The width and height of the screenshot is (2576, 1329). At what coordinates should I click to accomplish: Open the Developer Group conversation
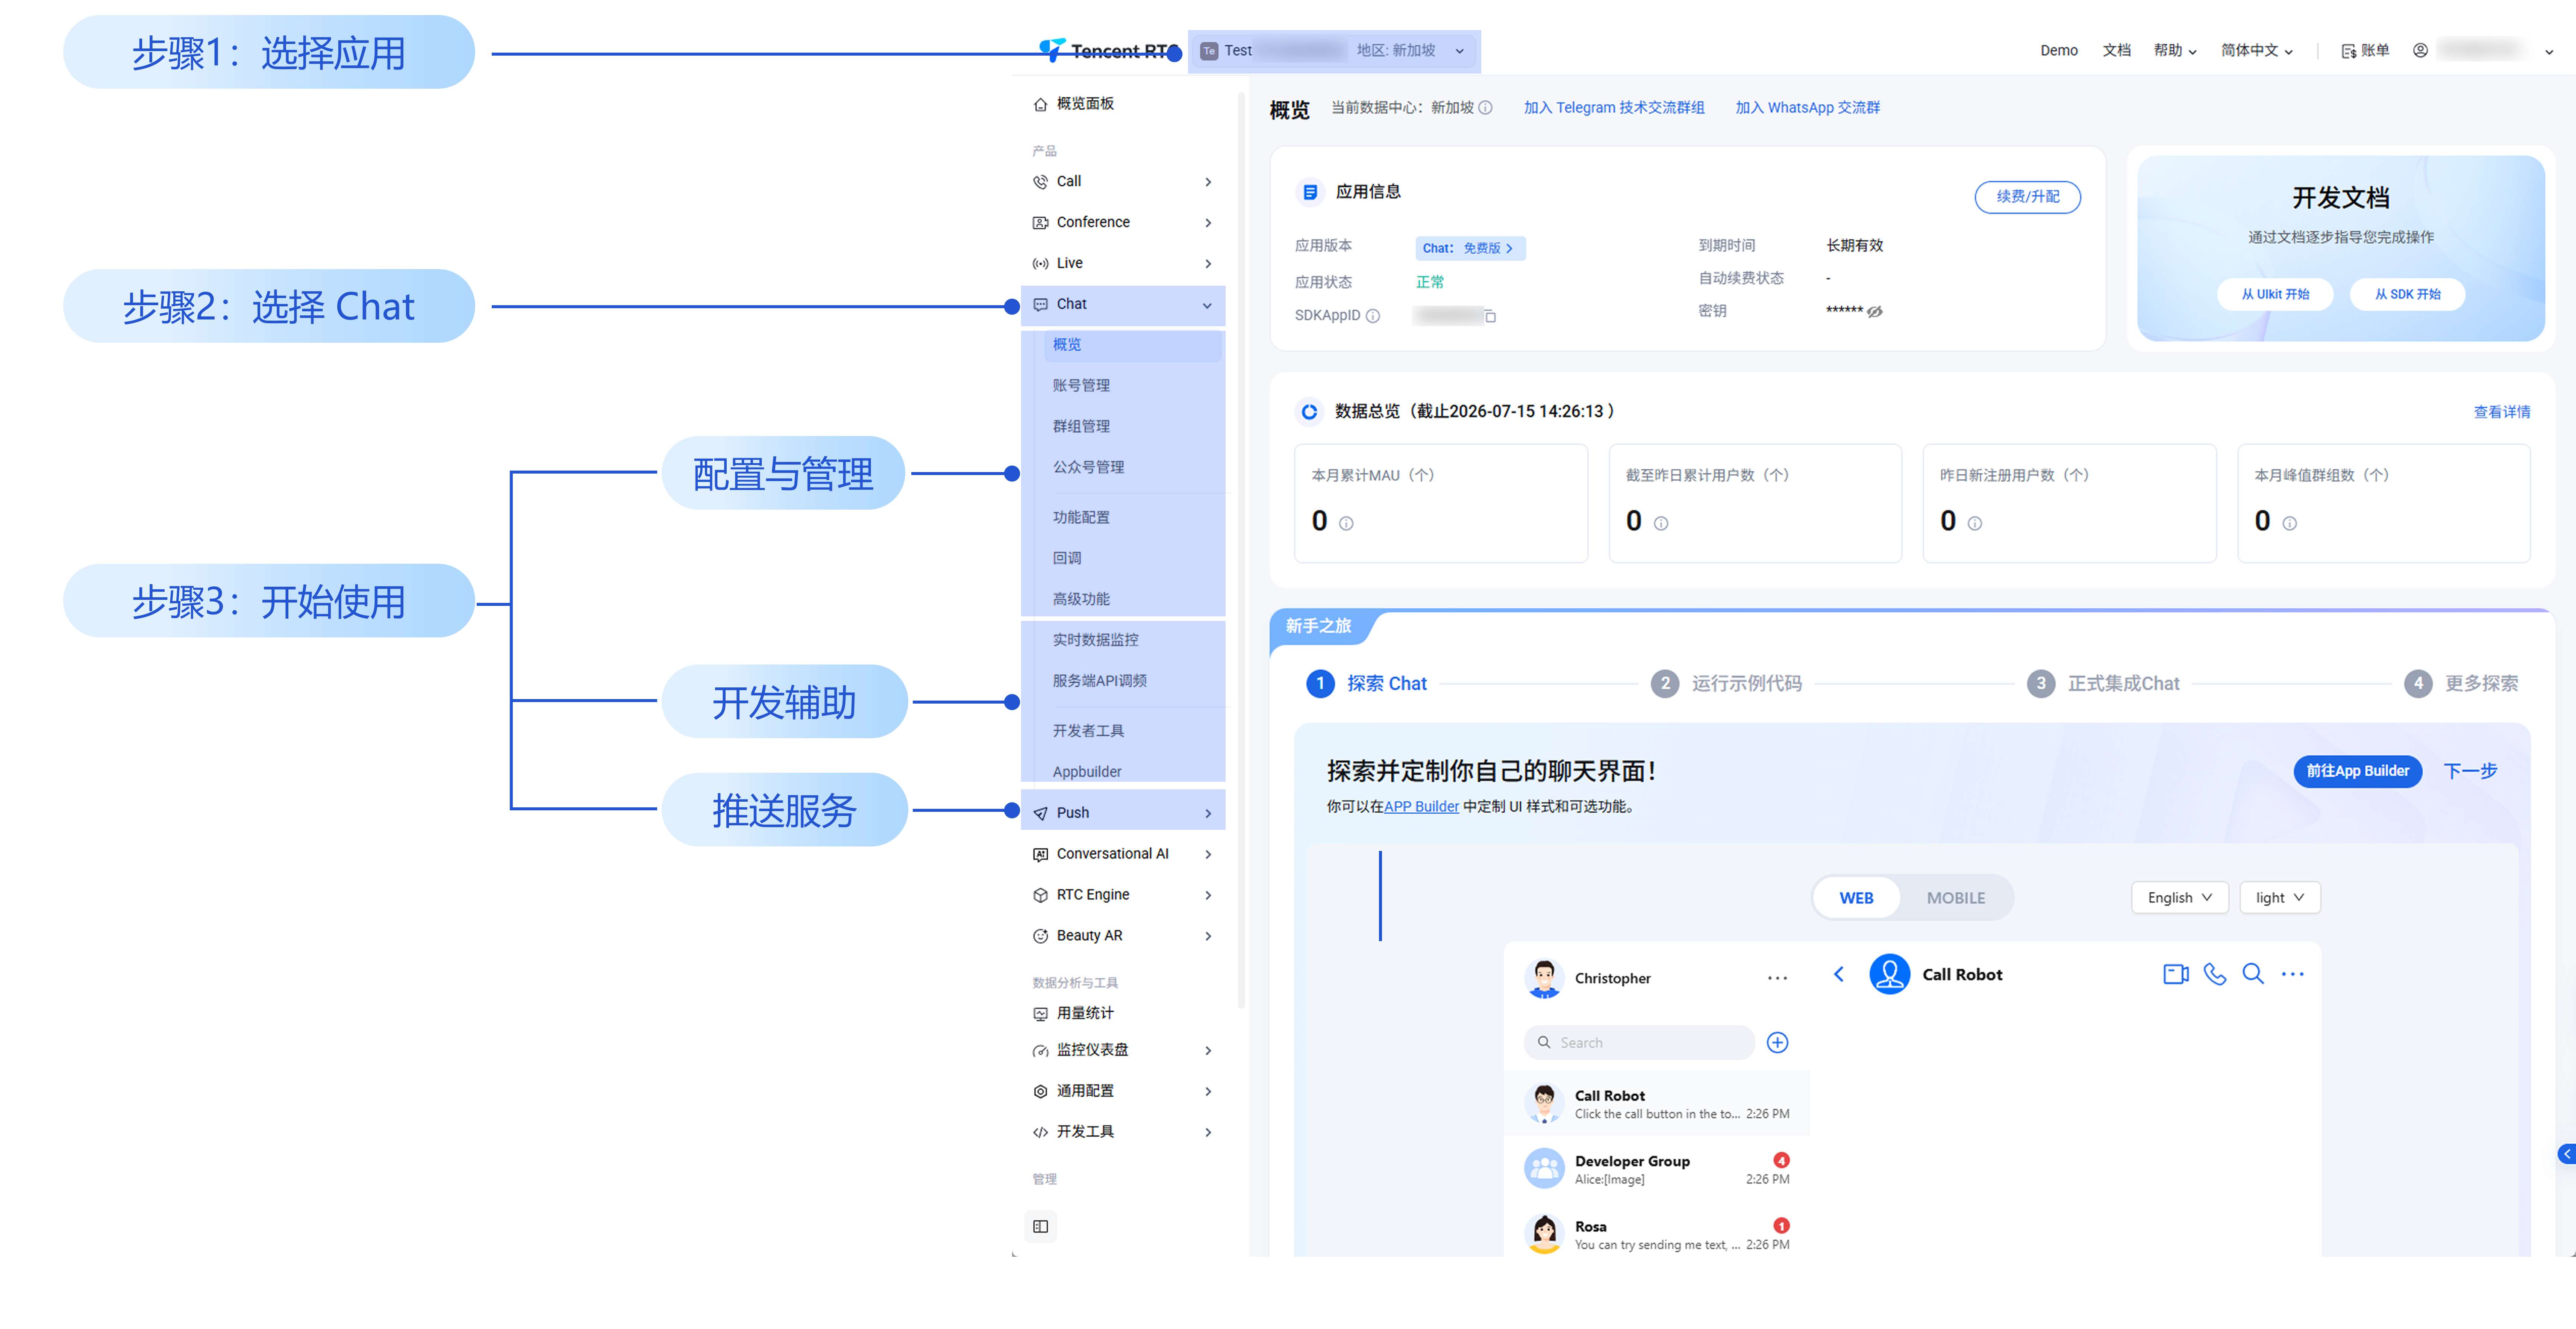coord(1657,1169)
